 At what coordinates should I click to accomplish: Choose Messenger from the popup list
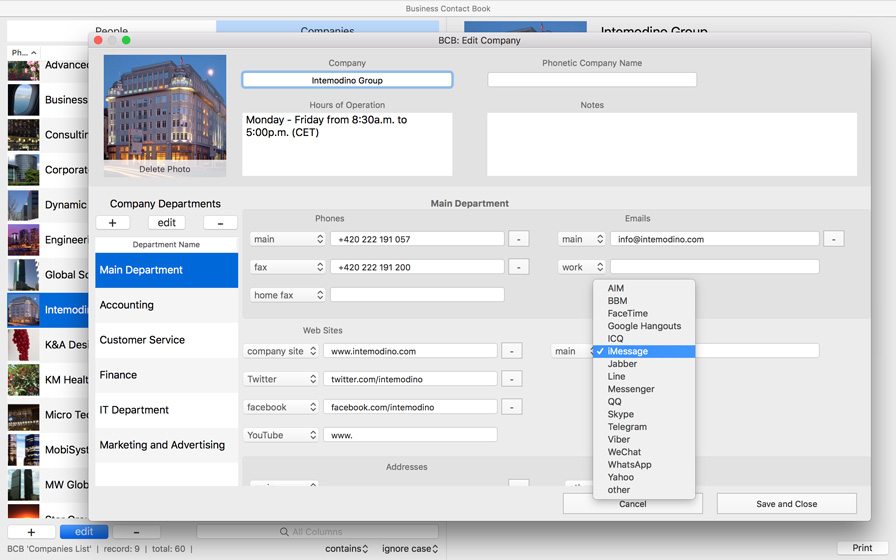tap(644, 389)
